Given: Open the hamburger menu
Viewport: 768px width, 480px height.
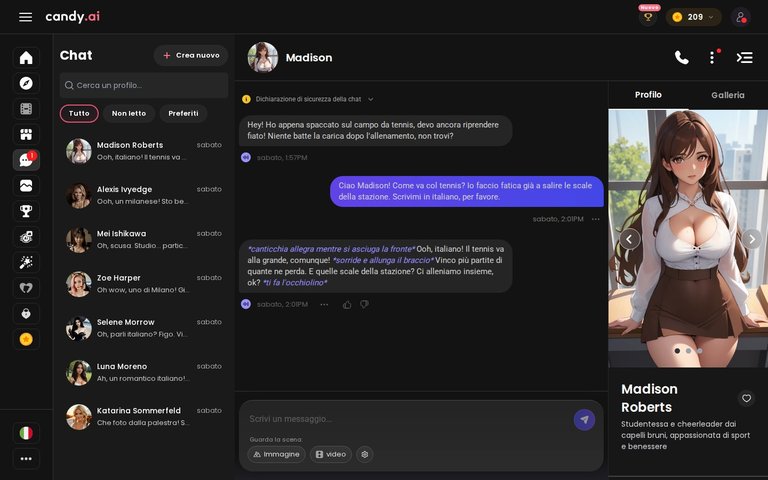Looking at the screenshot, I should (25, 17).
